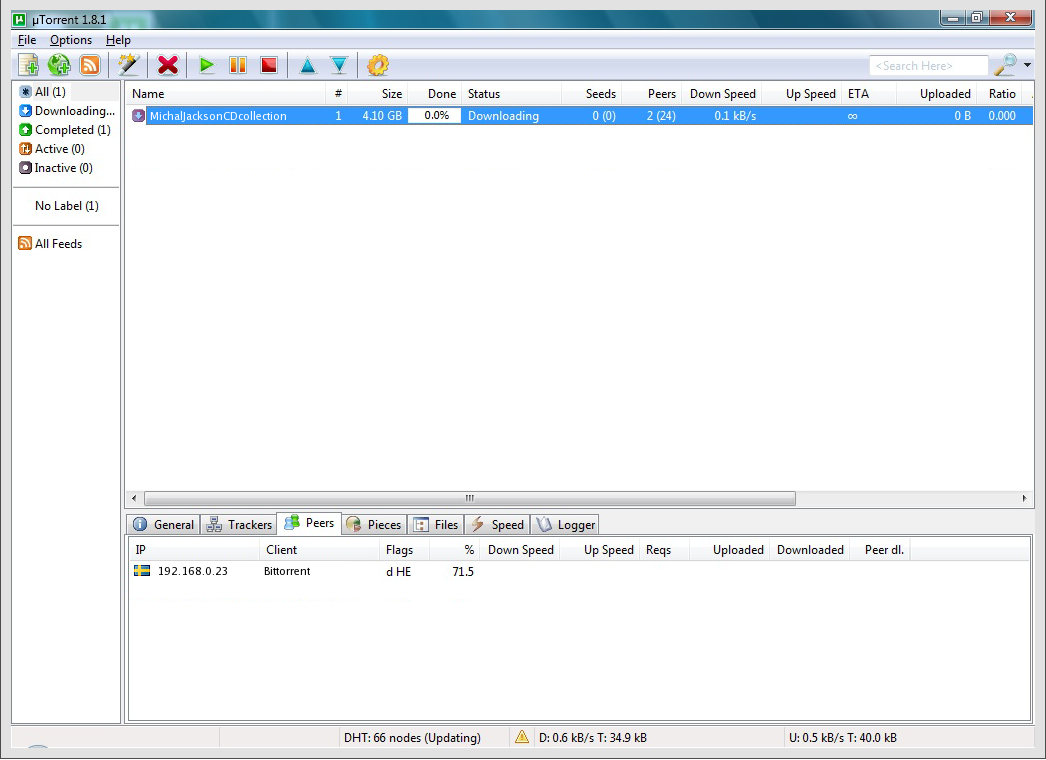Click D: 0.6 kB/s download status
The width and height of the screenshot is (1046, 760).
pos(592,737)
